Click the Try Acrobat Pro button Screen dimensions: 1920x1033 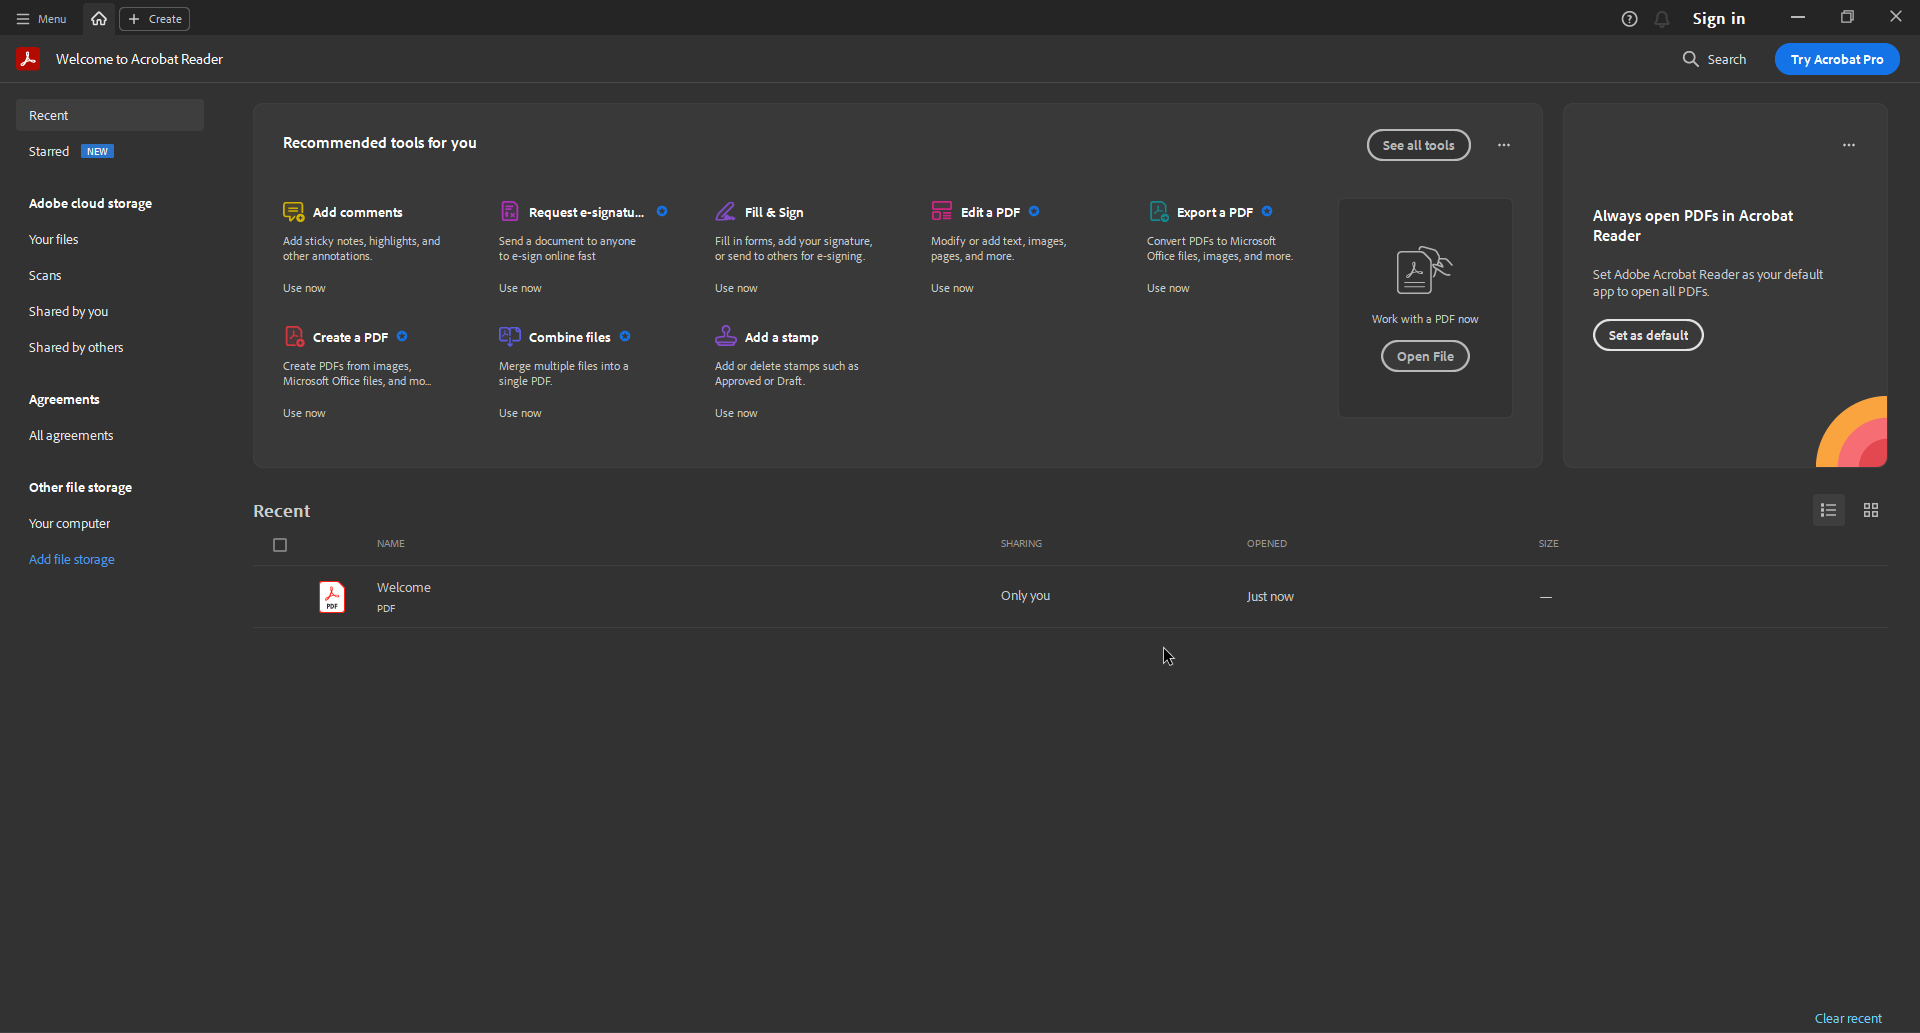point(1836,59)
